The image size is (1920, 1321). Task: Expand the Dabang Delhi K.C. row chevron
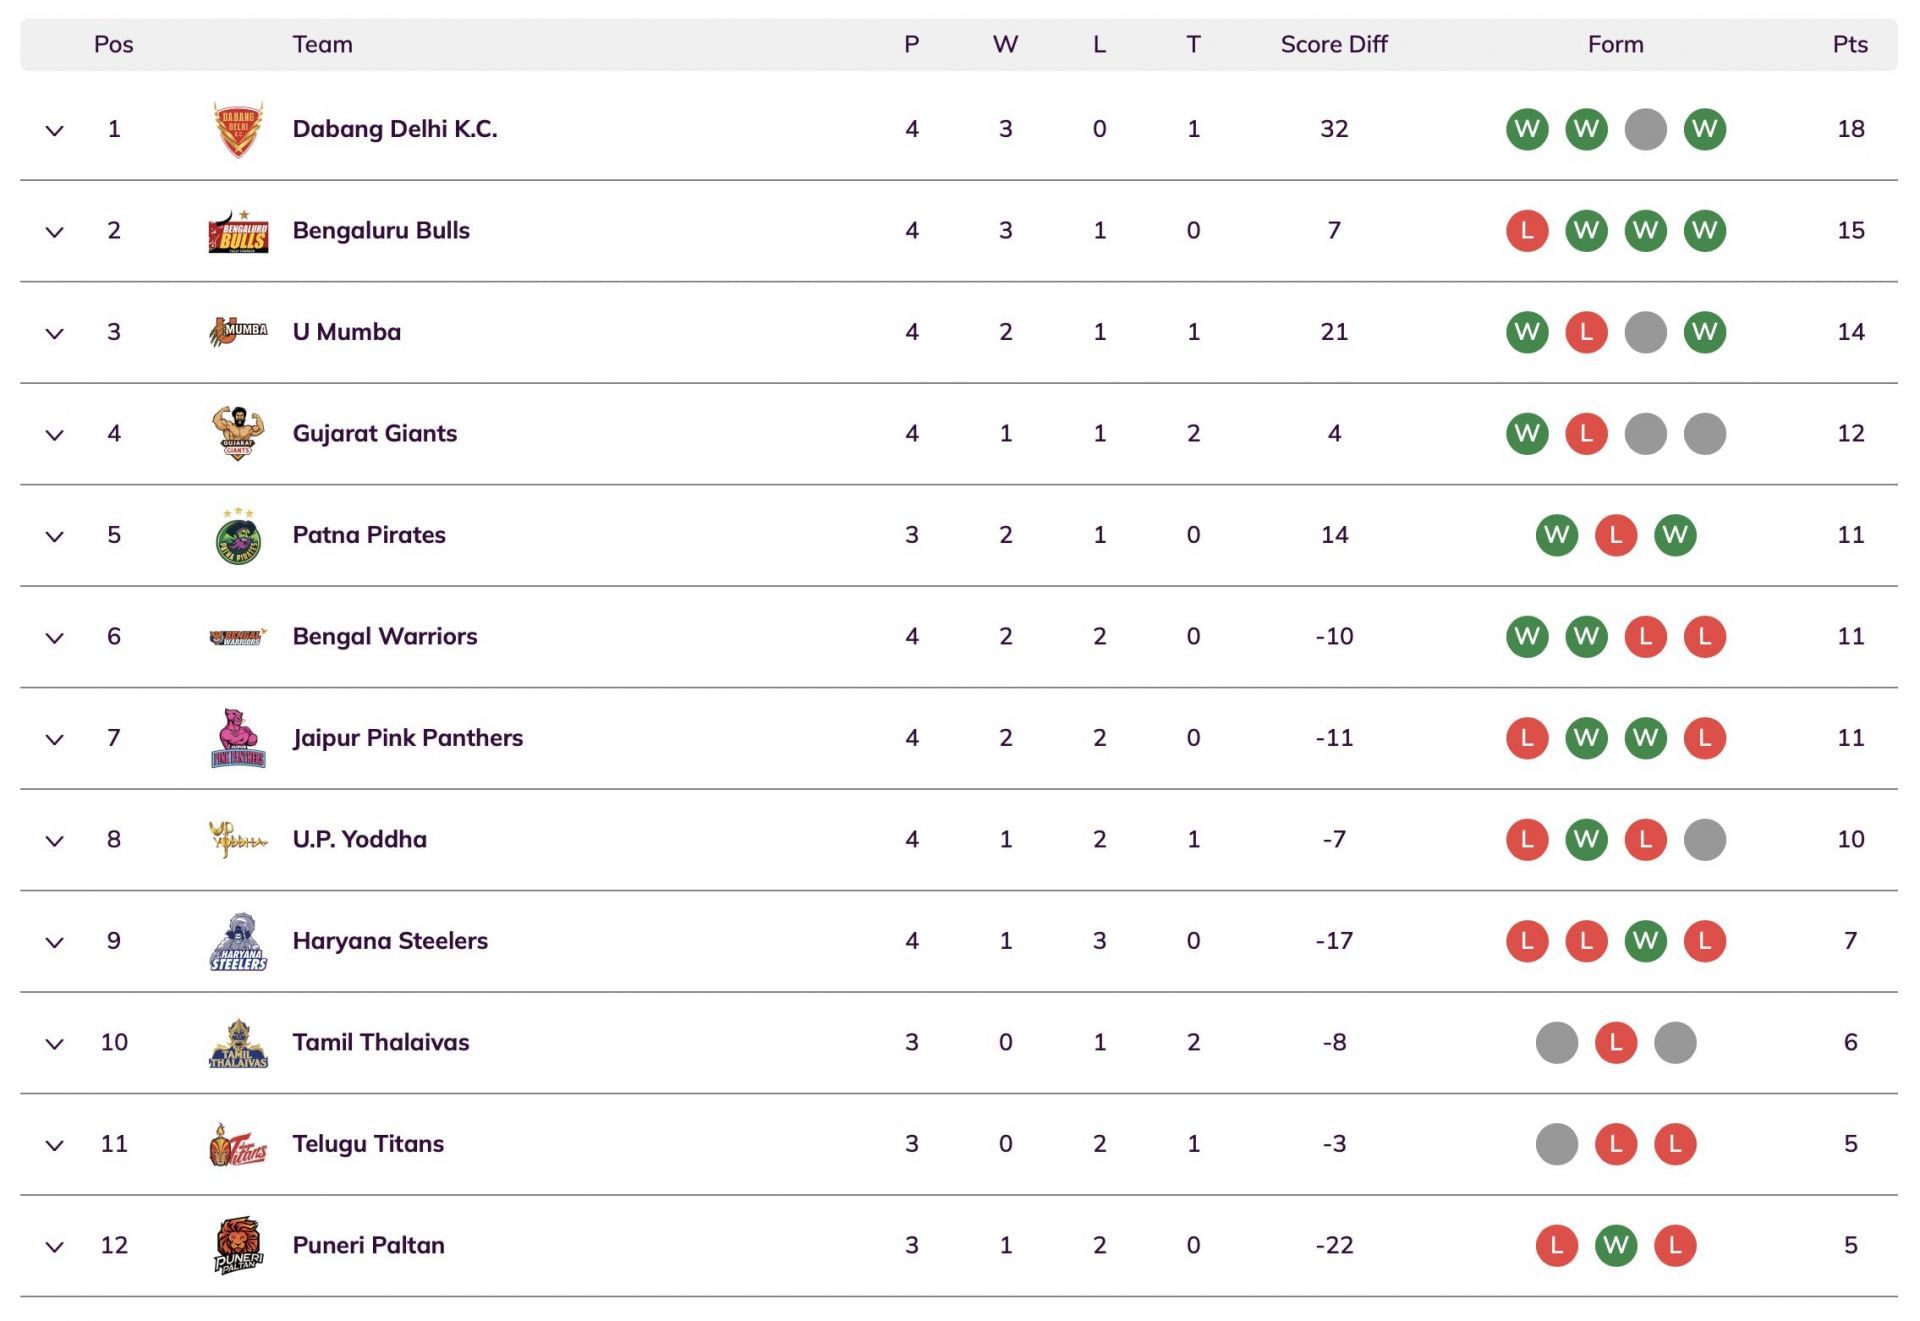pos(55,131)
